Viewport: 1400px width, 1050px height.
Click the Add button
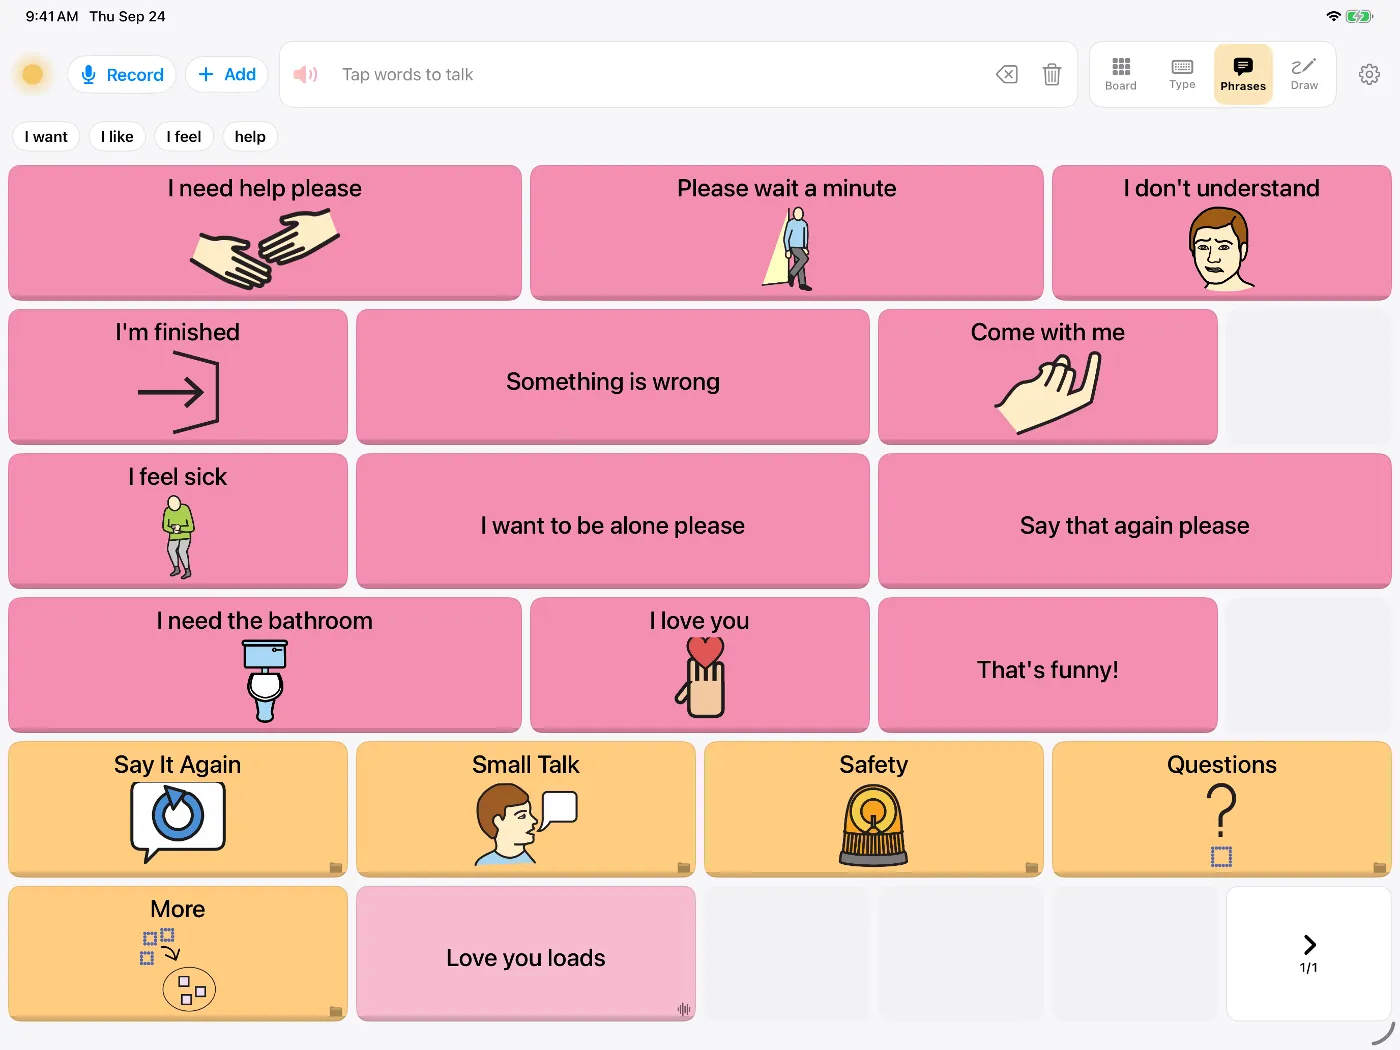227,74
